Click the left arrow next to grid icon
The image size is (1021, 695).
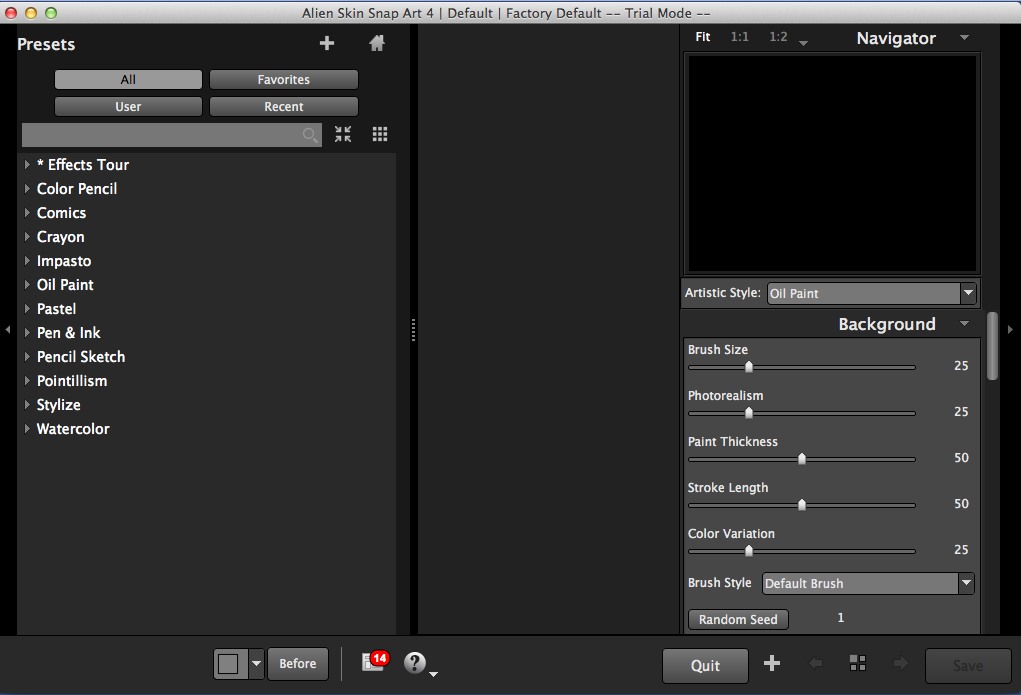click(x=815, y=663)
